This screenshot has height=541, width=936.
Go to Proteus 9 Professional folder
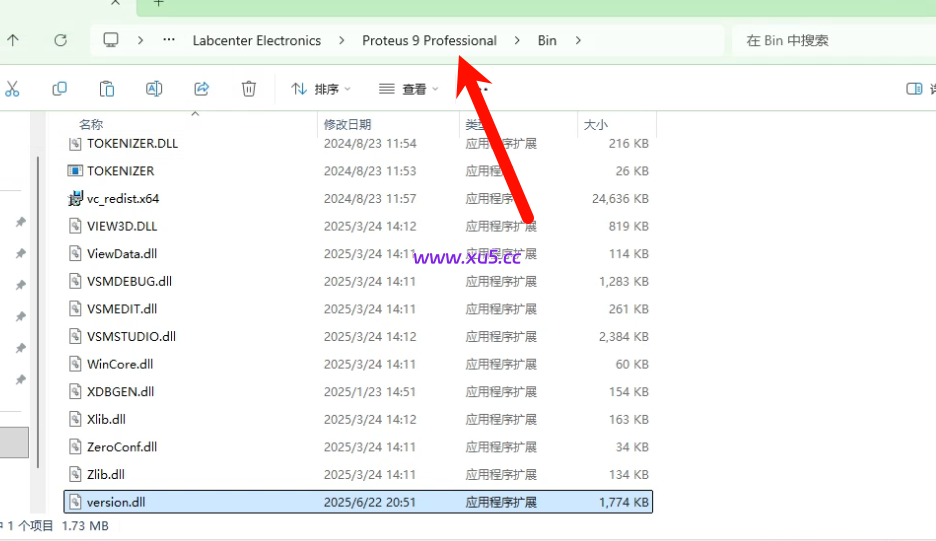(x=429, y=41)
